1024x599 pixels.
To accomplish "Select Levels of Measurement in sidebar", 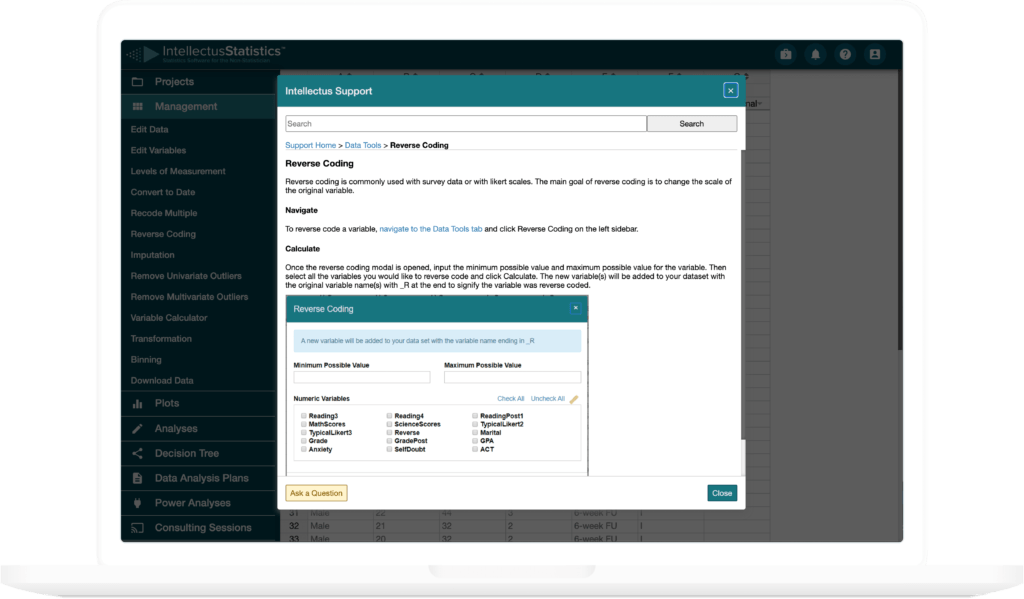I will tap(178, 171).
